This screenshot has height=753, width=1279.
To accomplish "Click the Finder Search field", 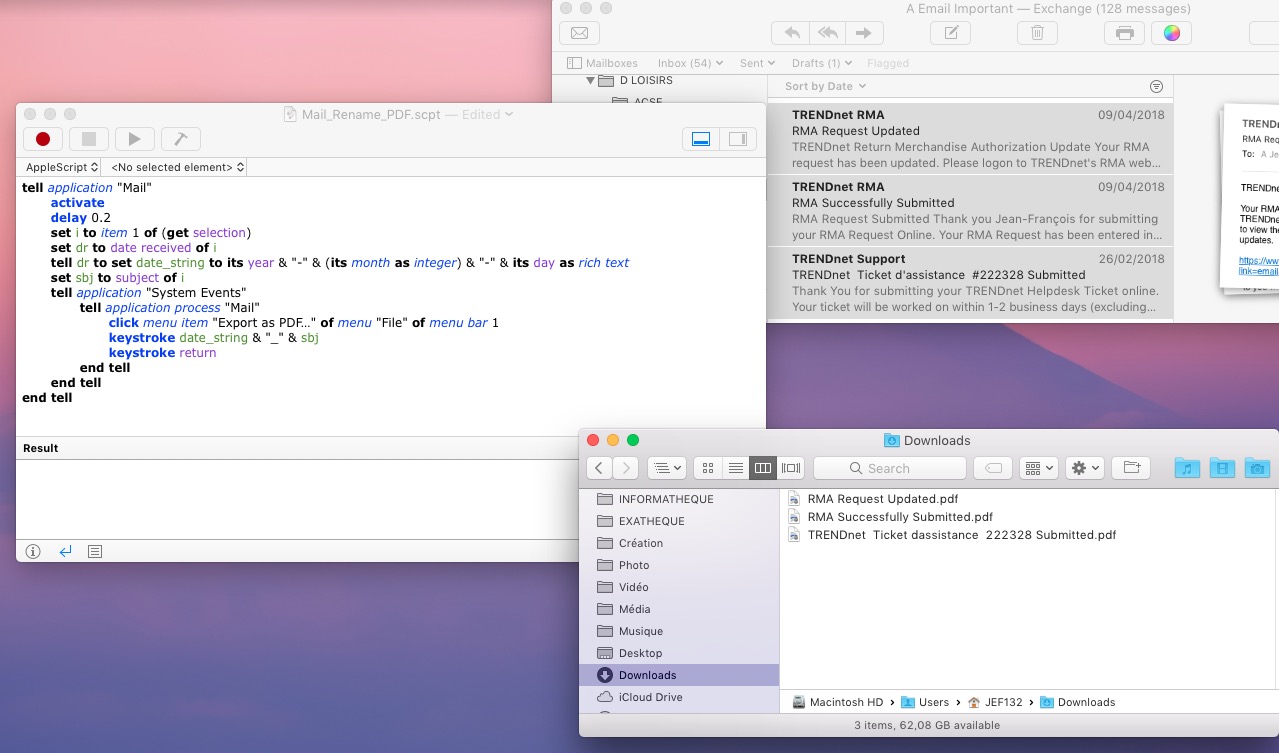I will 889,468.
